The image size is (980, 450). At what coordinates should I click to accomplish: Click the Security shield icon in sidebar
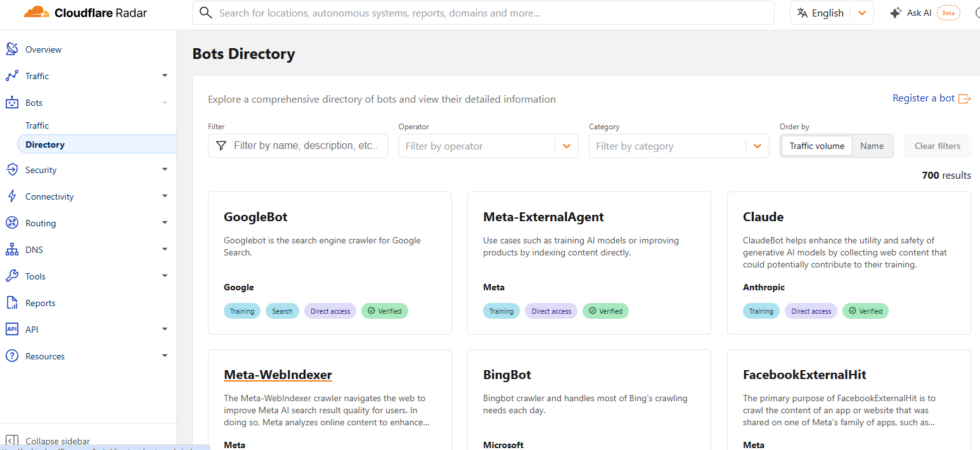click(12, 170)
